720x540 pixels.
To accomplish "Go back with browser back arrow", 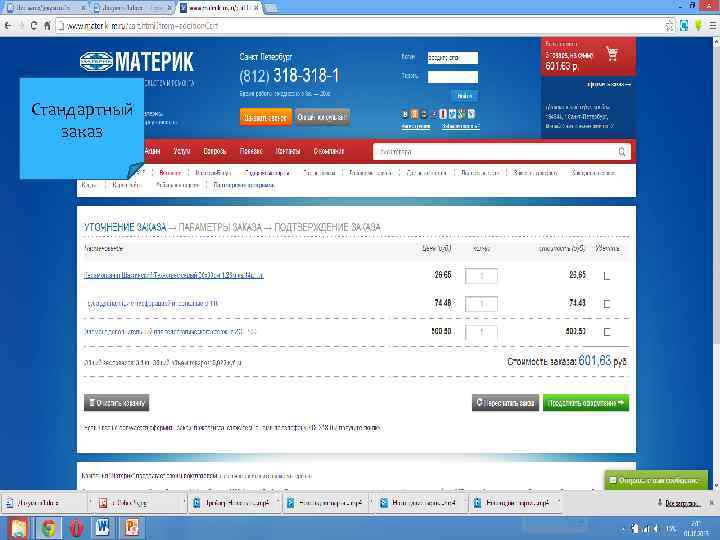I will point(8,26).
